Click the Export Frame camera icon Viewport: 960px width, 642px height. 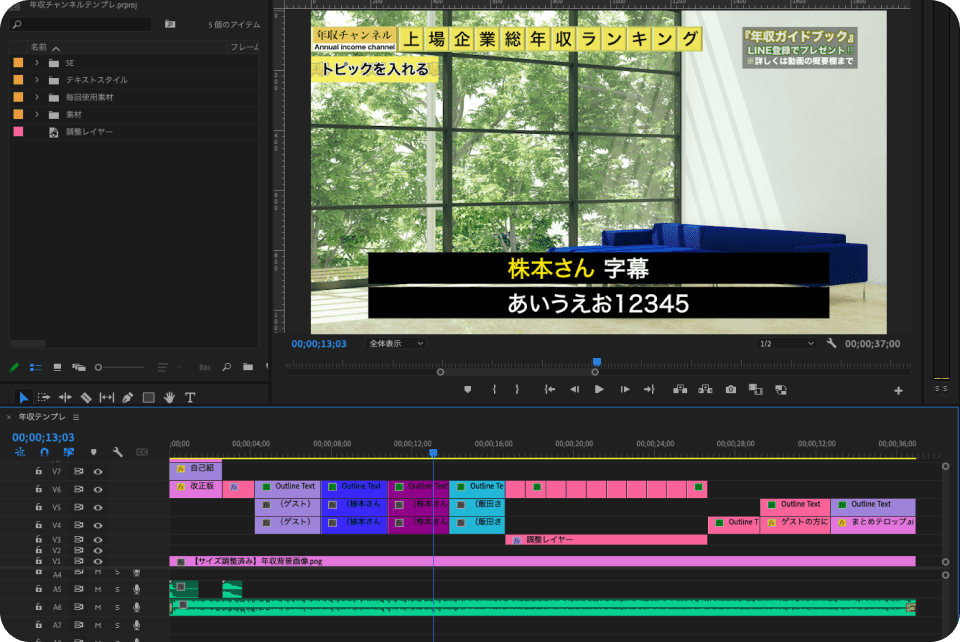[731, 389]
